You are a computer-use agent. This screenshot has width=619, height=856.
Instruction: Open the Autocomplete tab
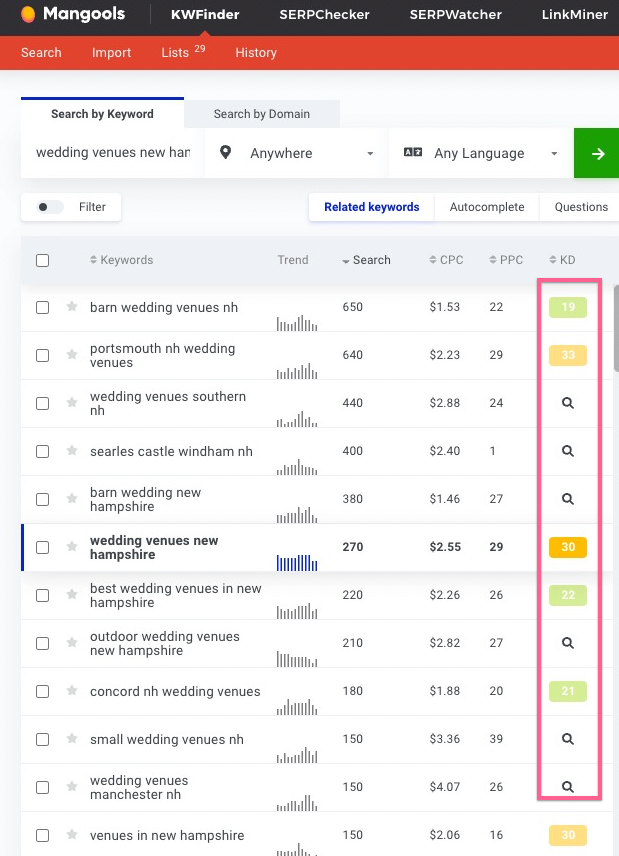click(486, 207)
